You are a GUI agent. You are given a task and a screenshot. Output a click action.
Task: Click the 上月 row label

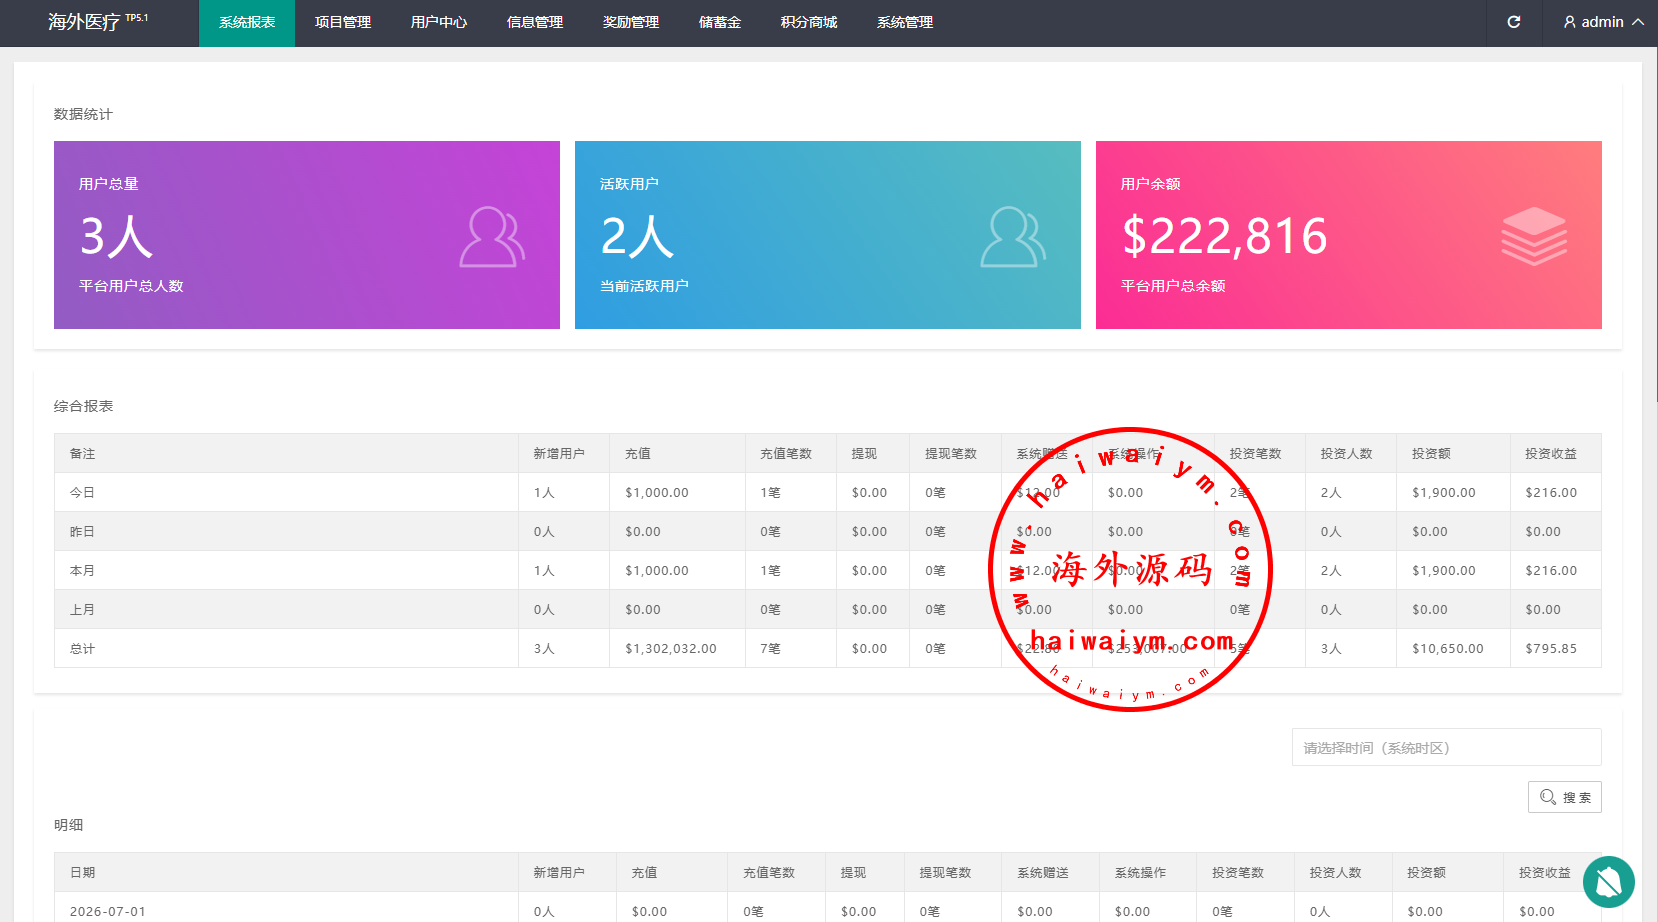[82, 610]
